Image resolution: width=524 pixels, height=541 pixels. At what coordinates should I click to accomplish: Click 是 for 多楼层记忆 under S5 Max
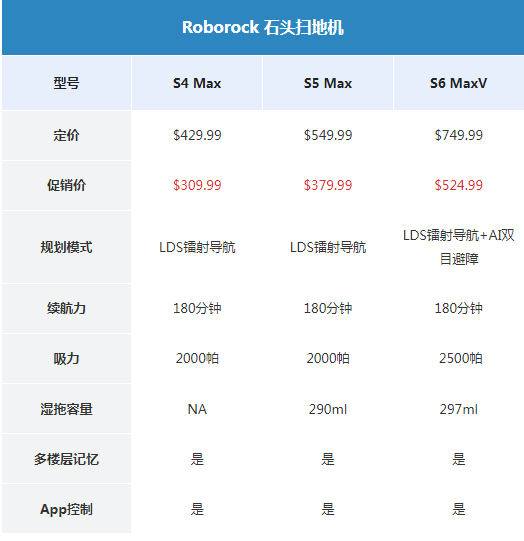pos(328,459)
